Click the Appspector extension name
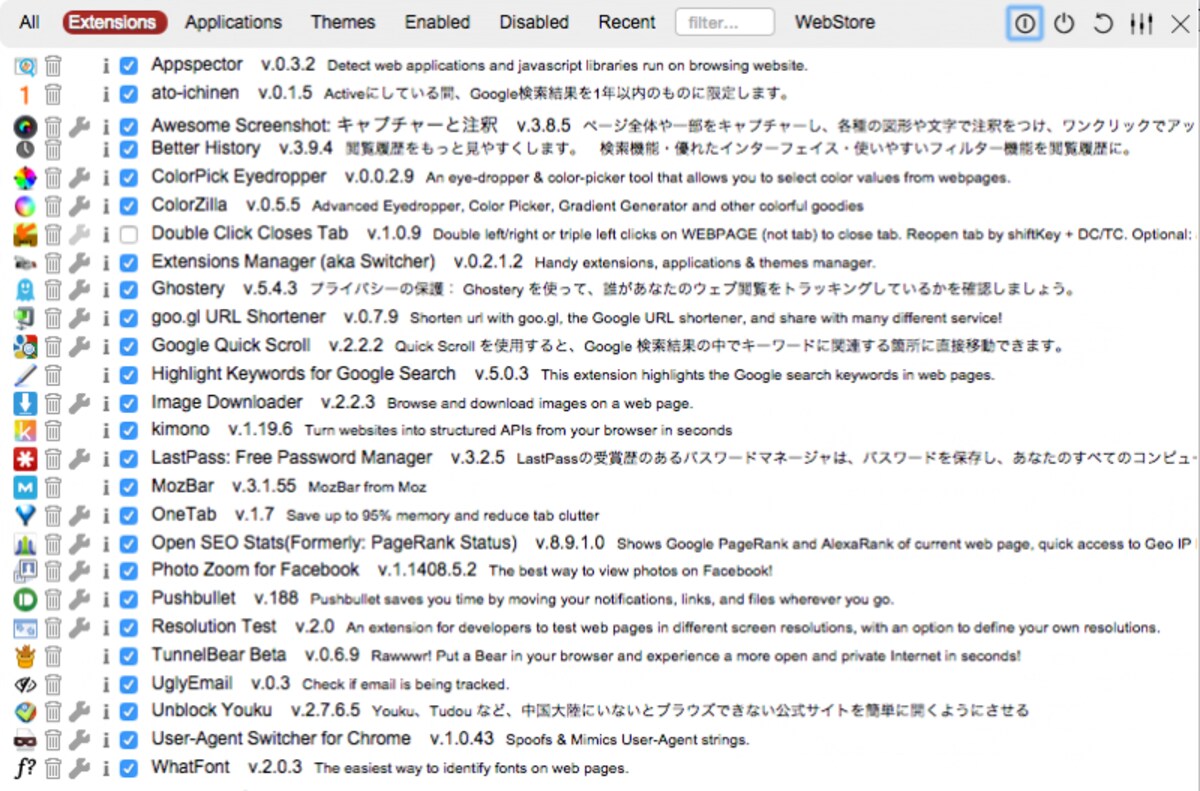 click(197, 65)
